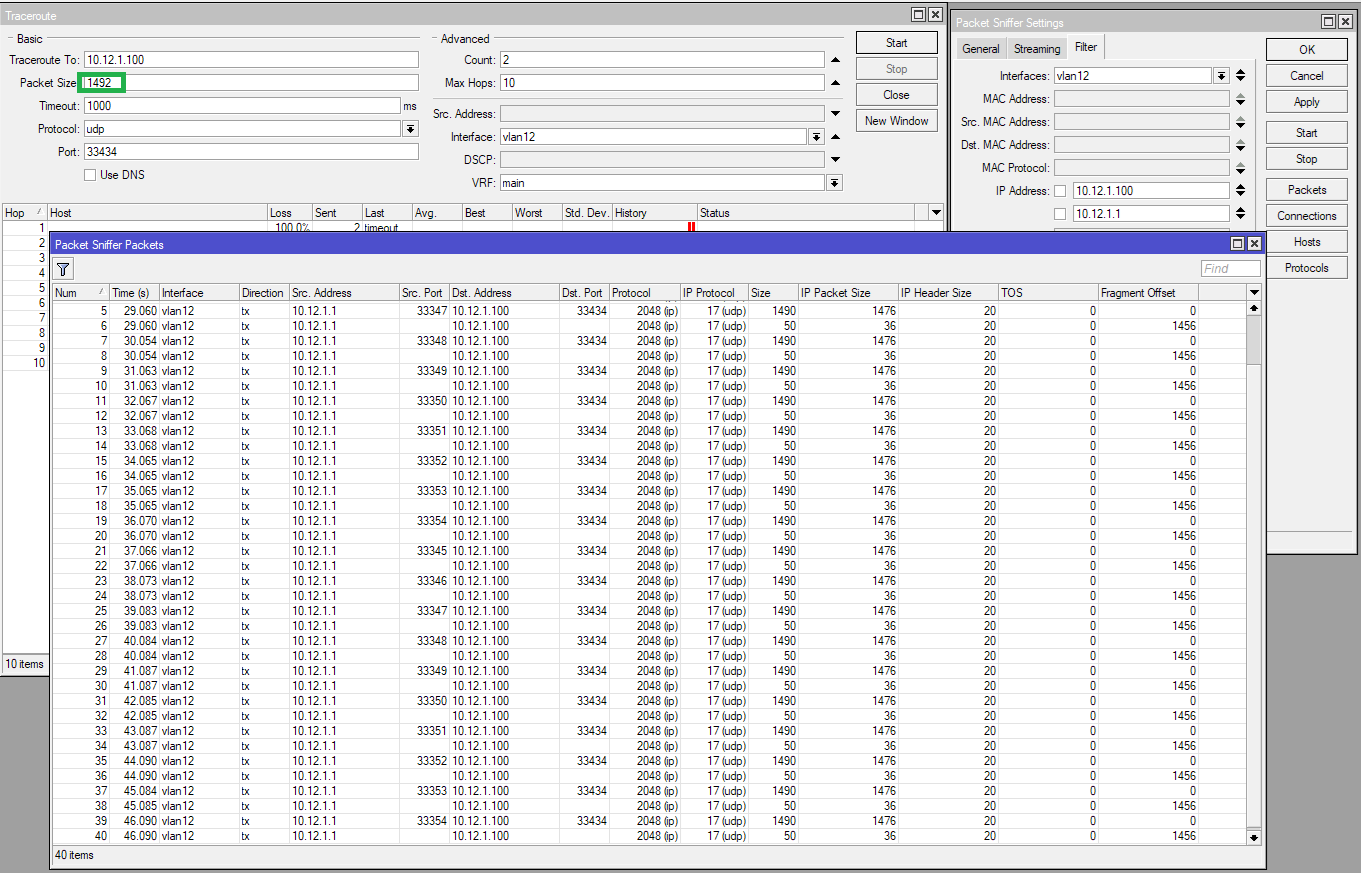Stop the packet sniffer
Screen dimensions: 1361x873
1307,159
